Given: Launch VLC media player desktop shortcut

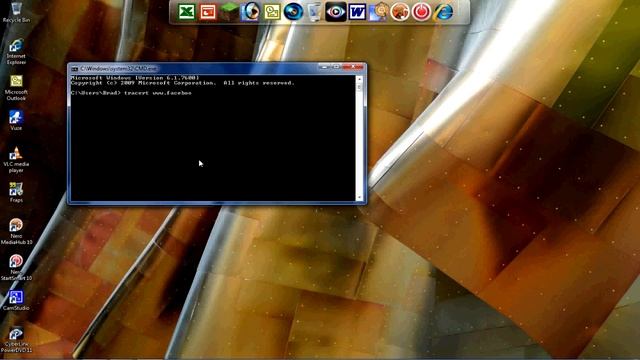Looking at the screenshot, I should pos(16,160).
